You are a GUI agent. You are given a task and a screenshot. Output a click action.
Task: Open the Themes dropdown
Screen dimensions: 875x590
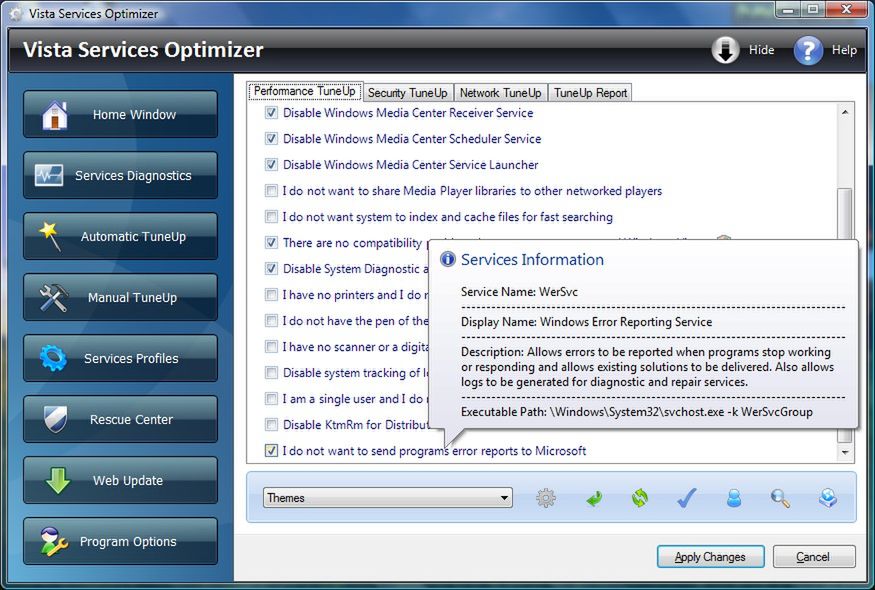[x=388, y=497]
